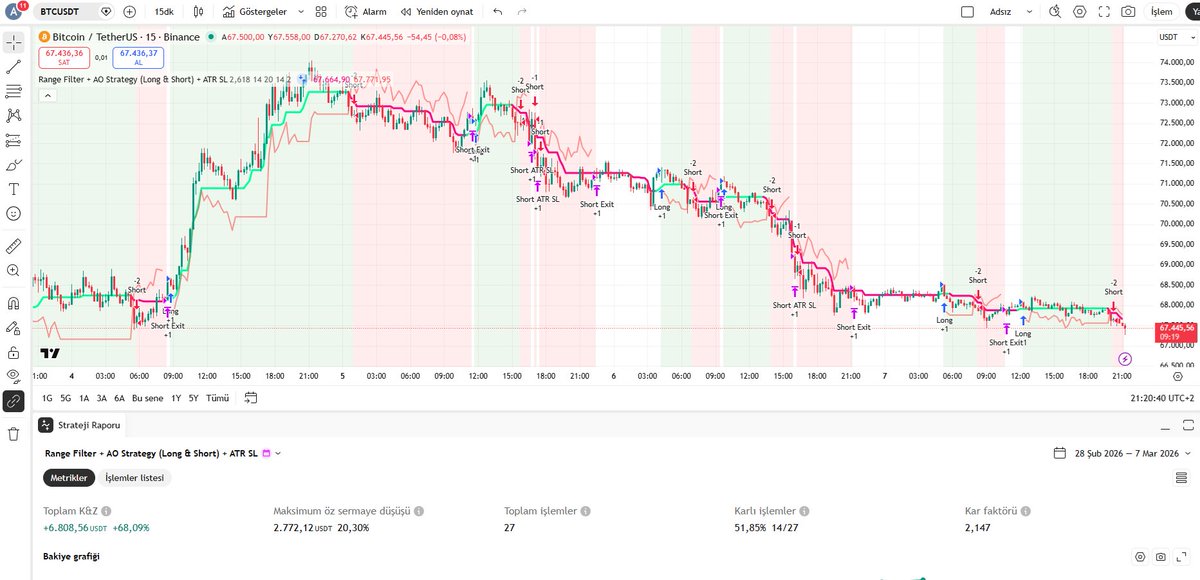Image resolution: width=1200 pixels, height=580 pixels.
Task: Open the user profile avatar menu
Action: (x=13, y=12)
